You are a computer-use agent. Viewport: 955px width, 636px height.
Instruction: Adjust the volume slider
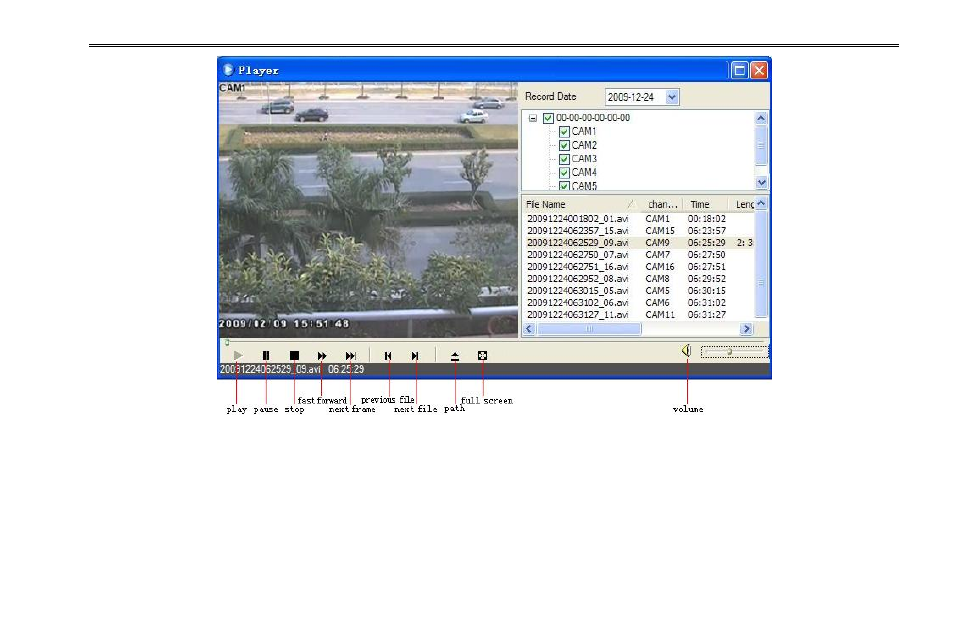735,352
